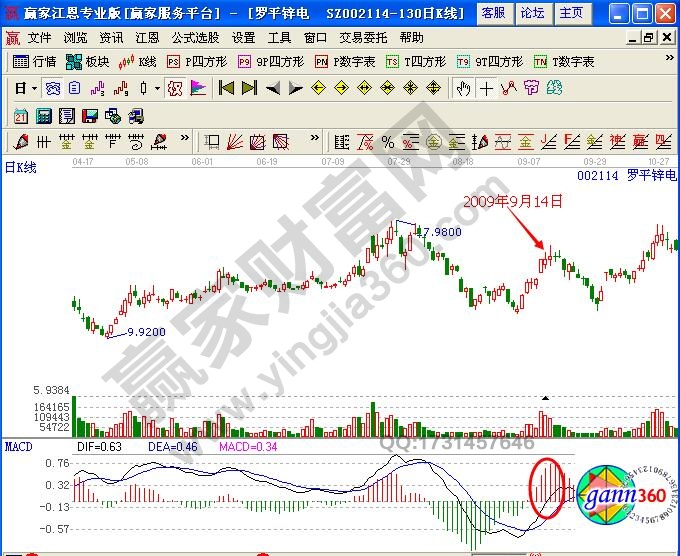Open the 交易委托 menu

[362, 37]
